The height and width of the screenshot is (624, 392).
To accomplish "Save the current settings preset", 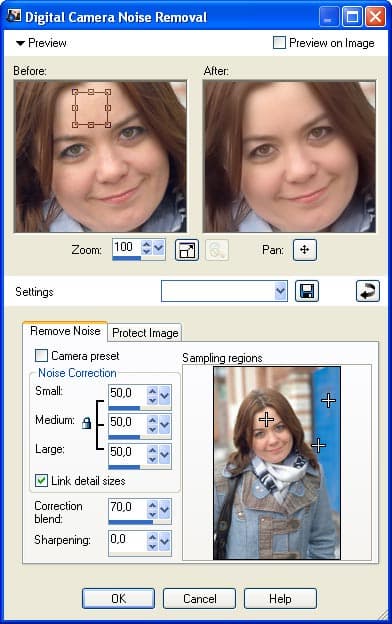I will 307,291.
